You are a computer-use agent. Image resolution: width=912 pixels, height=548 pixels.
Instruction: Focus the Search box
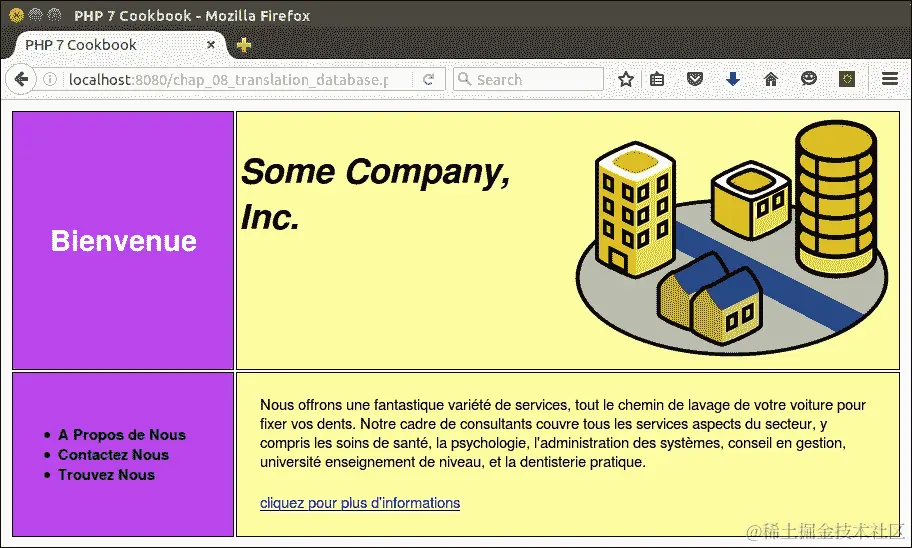528,79
